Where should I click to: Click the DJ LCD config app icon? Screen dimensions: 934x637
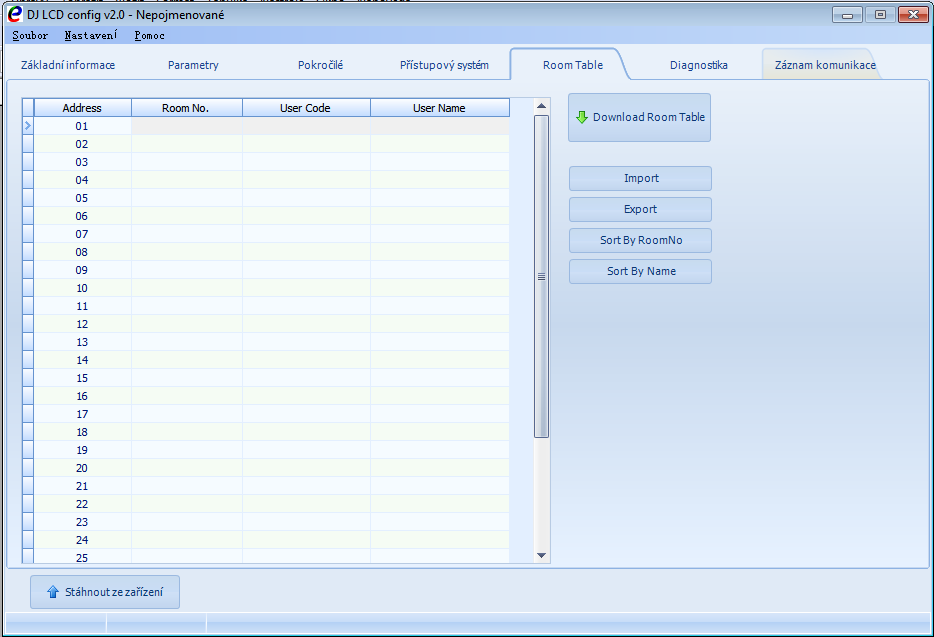pyautogui.click(x=14, y=14)
